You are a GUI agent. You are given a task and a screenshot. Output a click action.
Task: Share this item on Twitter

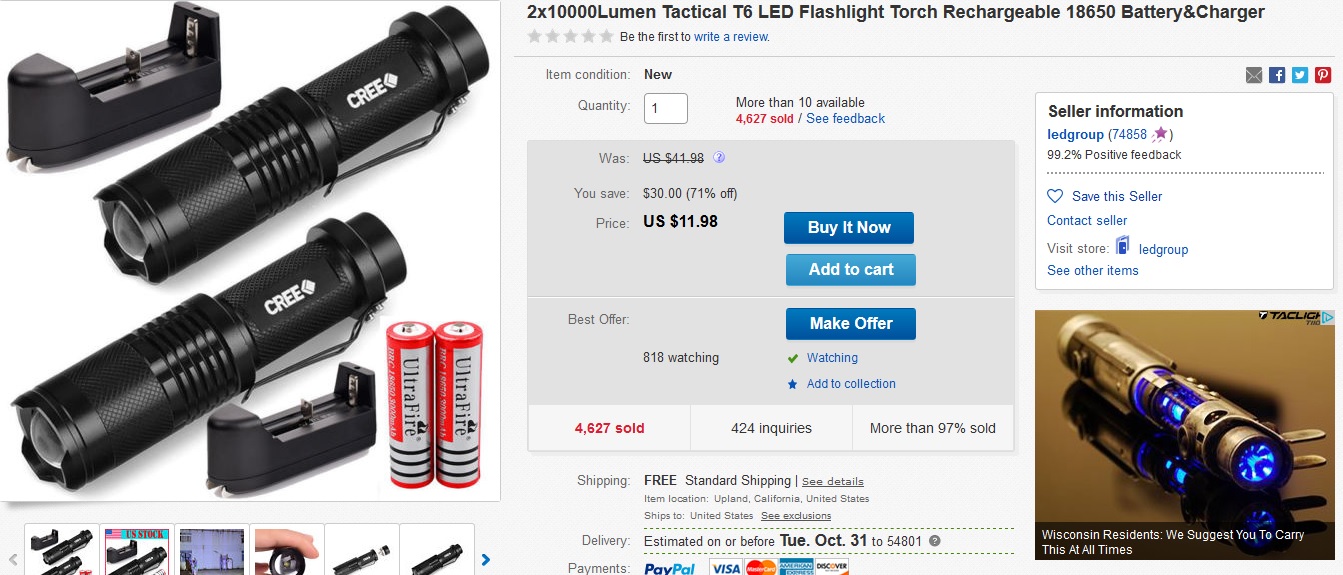pyautogui.click(x=1300, y=75)
